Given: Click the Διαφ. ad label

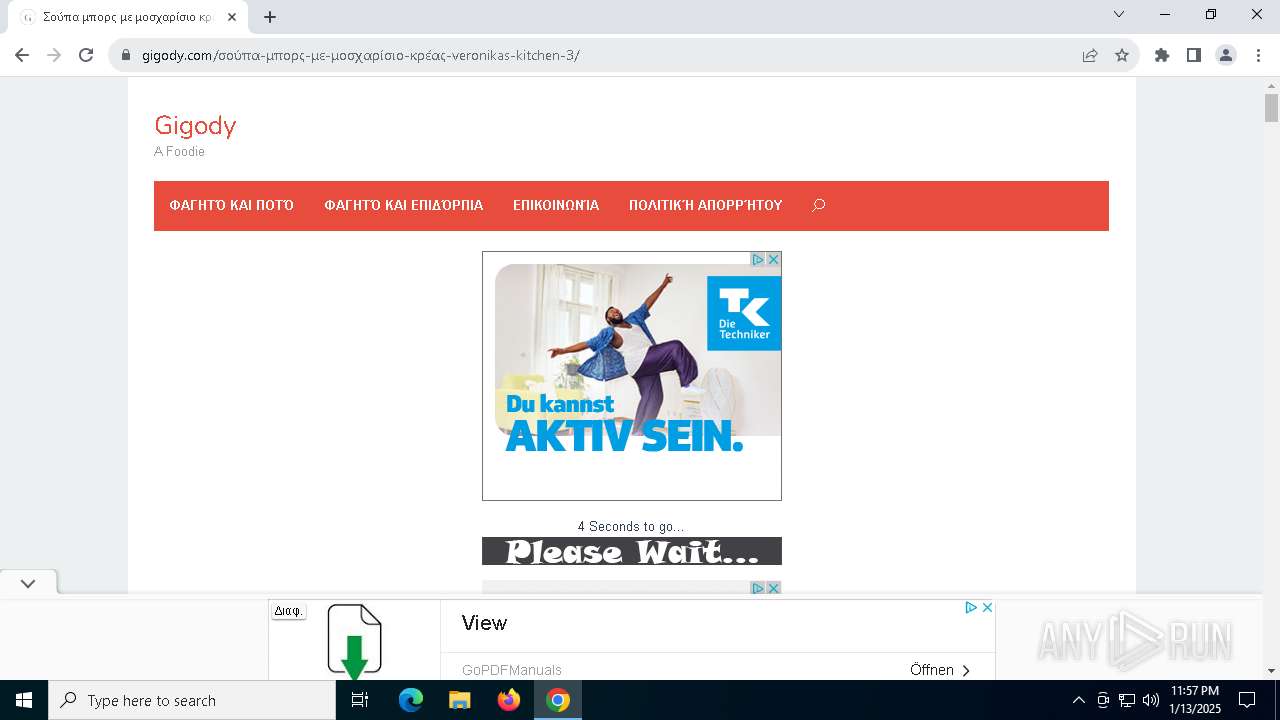Looking at the screenshot, I should tap(288, 611).
